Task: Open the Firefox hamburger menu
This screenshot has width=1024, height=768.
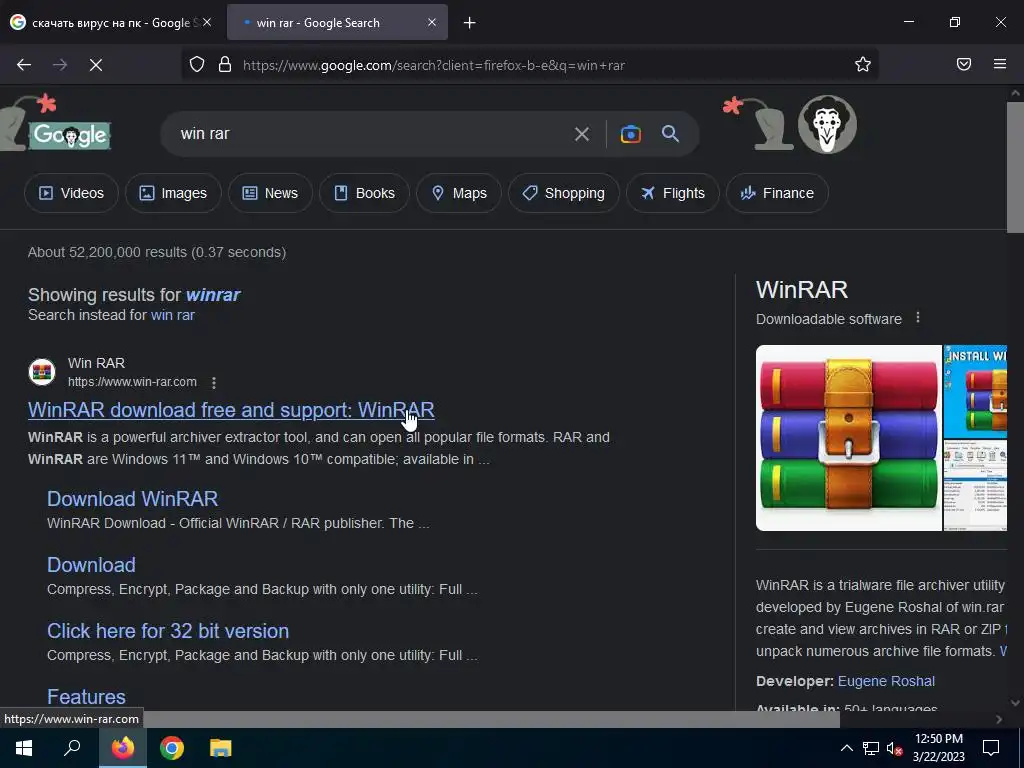Action: 1000,64
